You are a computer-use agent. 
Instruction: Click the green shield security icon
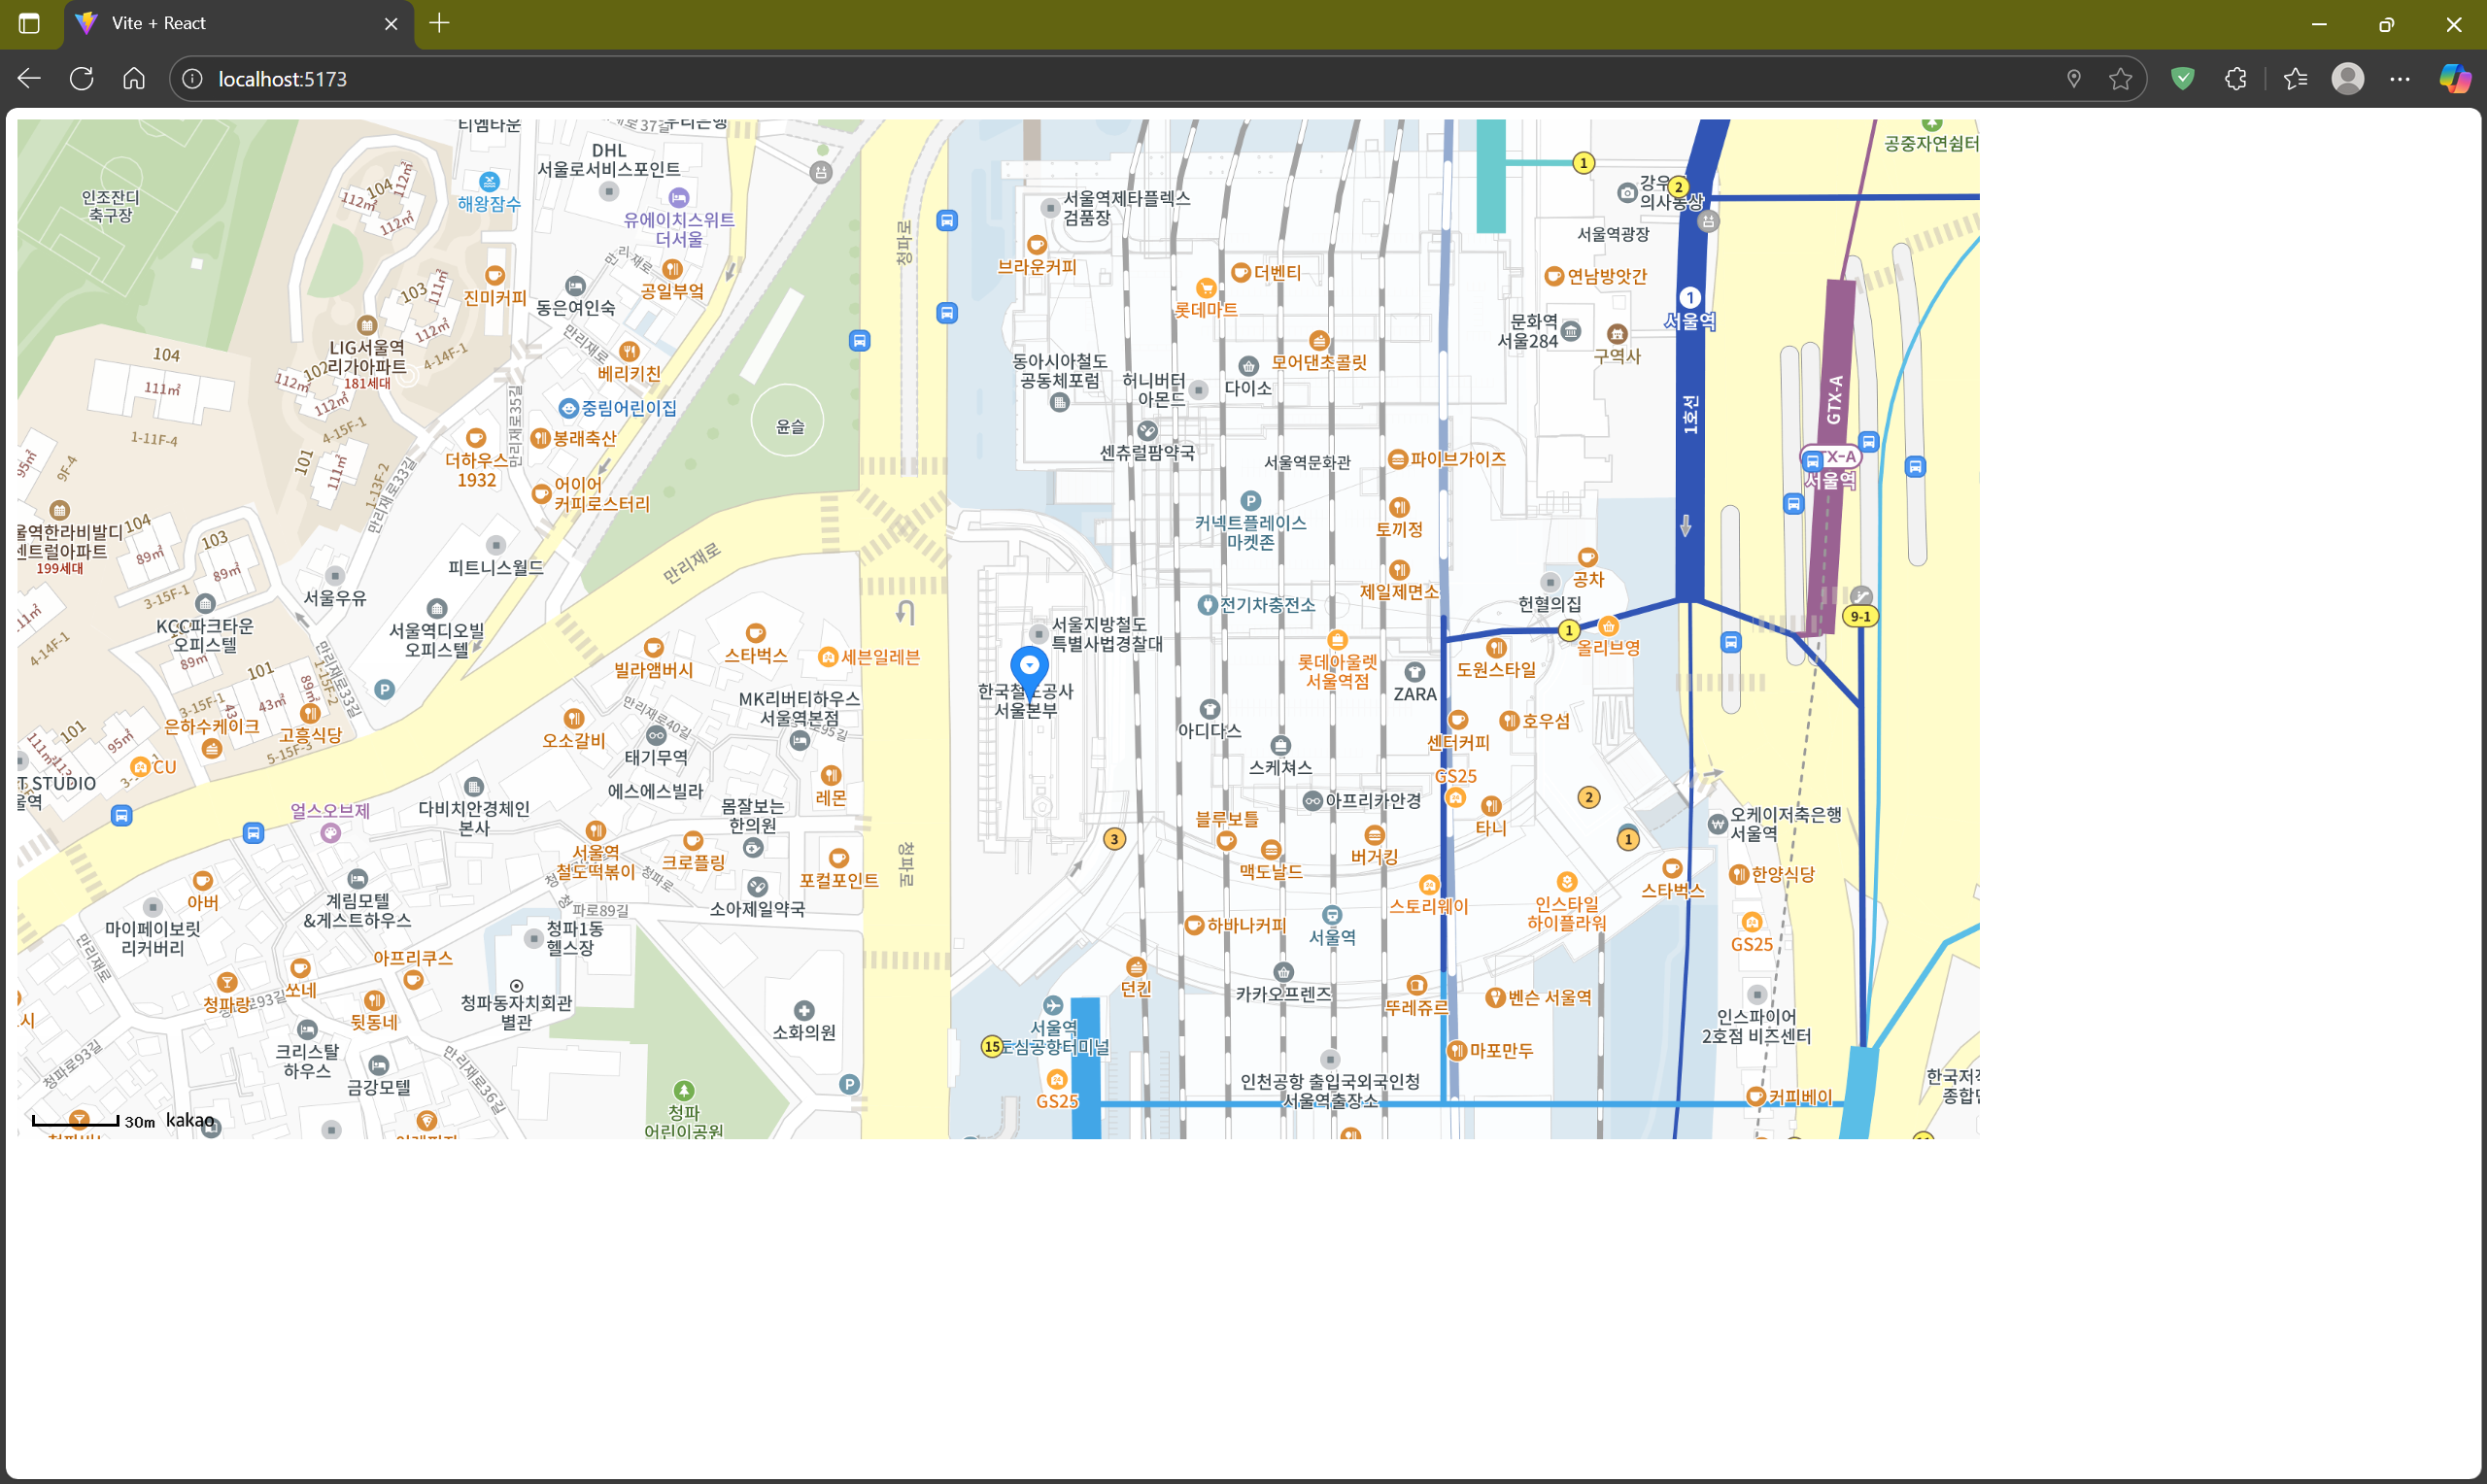point(2183,79)
